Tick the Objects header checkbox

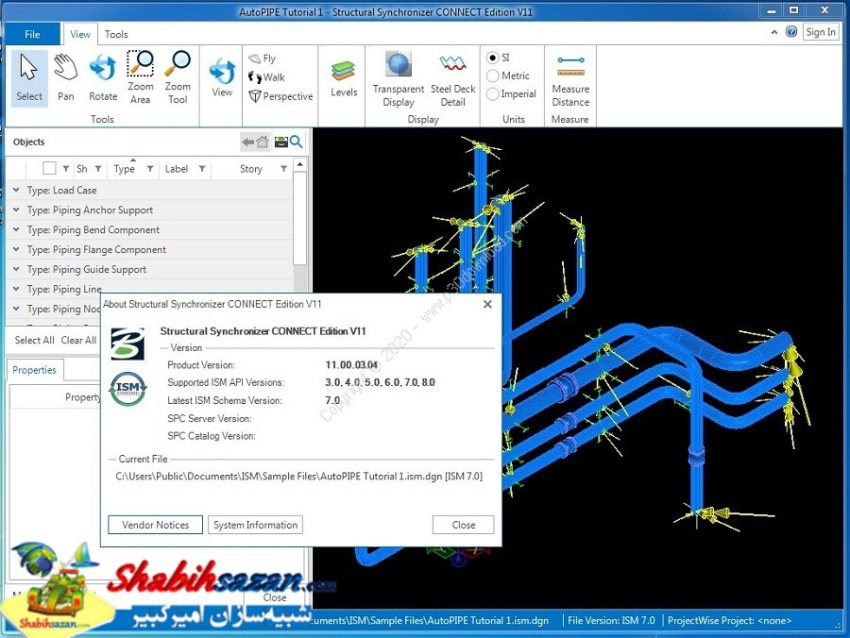pos(49,169)
